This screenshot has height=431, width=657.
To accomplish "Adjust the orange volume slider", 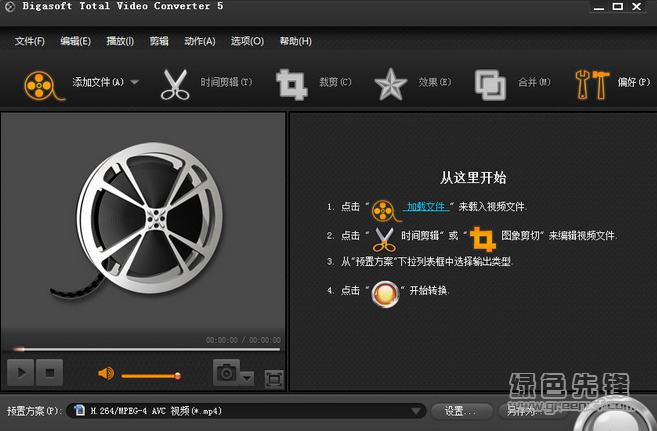I will pos(150,376).
